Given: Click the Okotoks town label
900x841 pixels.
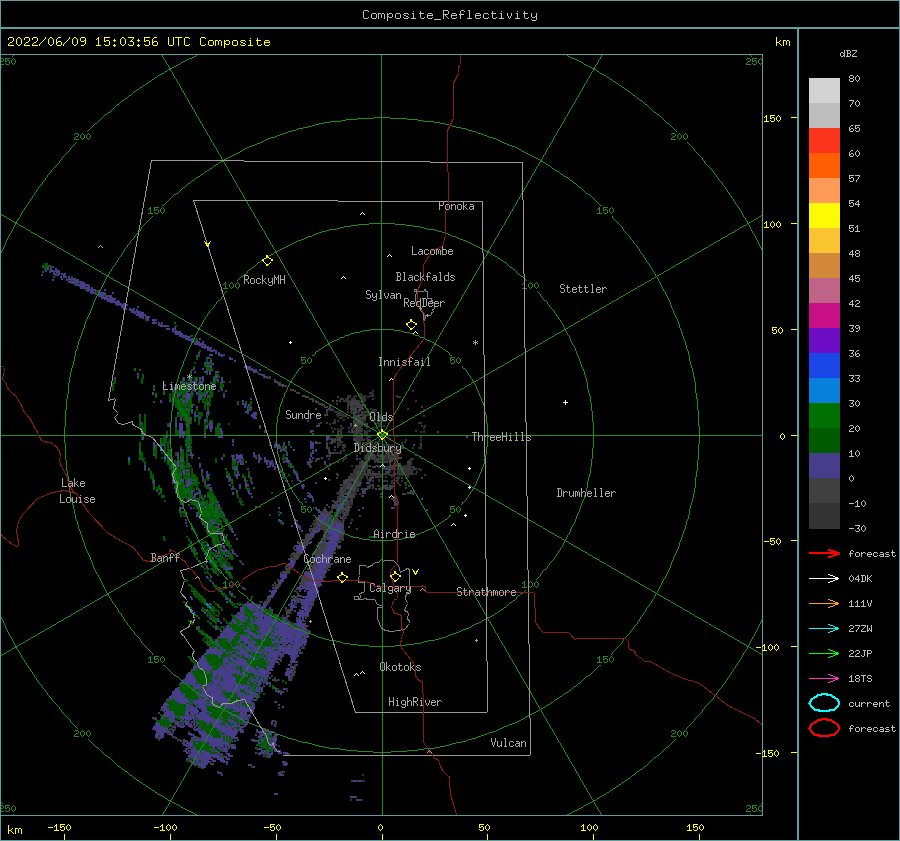Looking at the screenshot, I should [x=400, y=667].
